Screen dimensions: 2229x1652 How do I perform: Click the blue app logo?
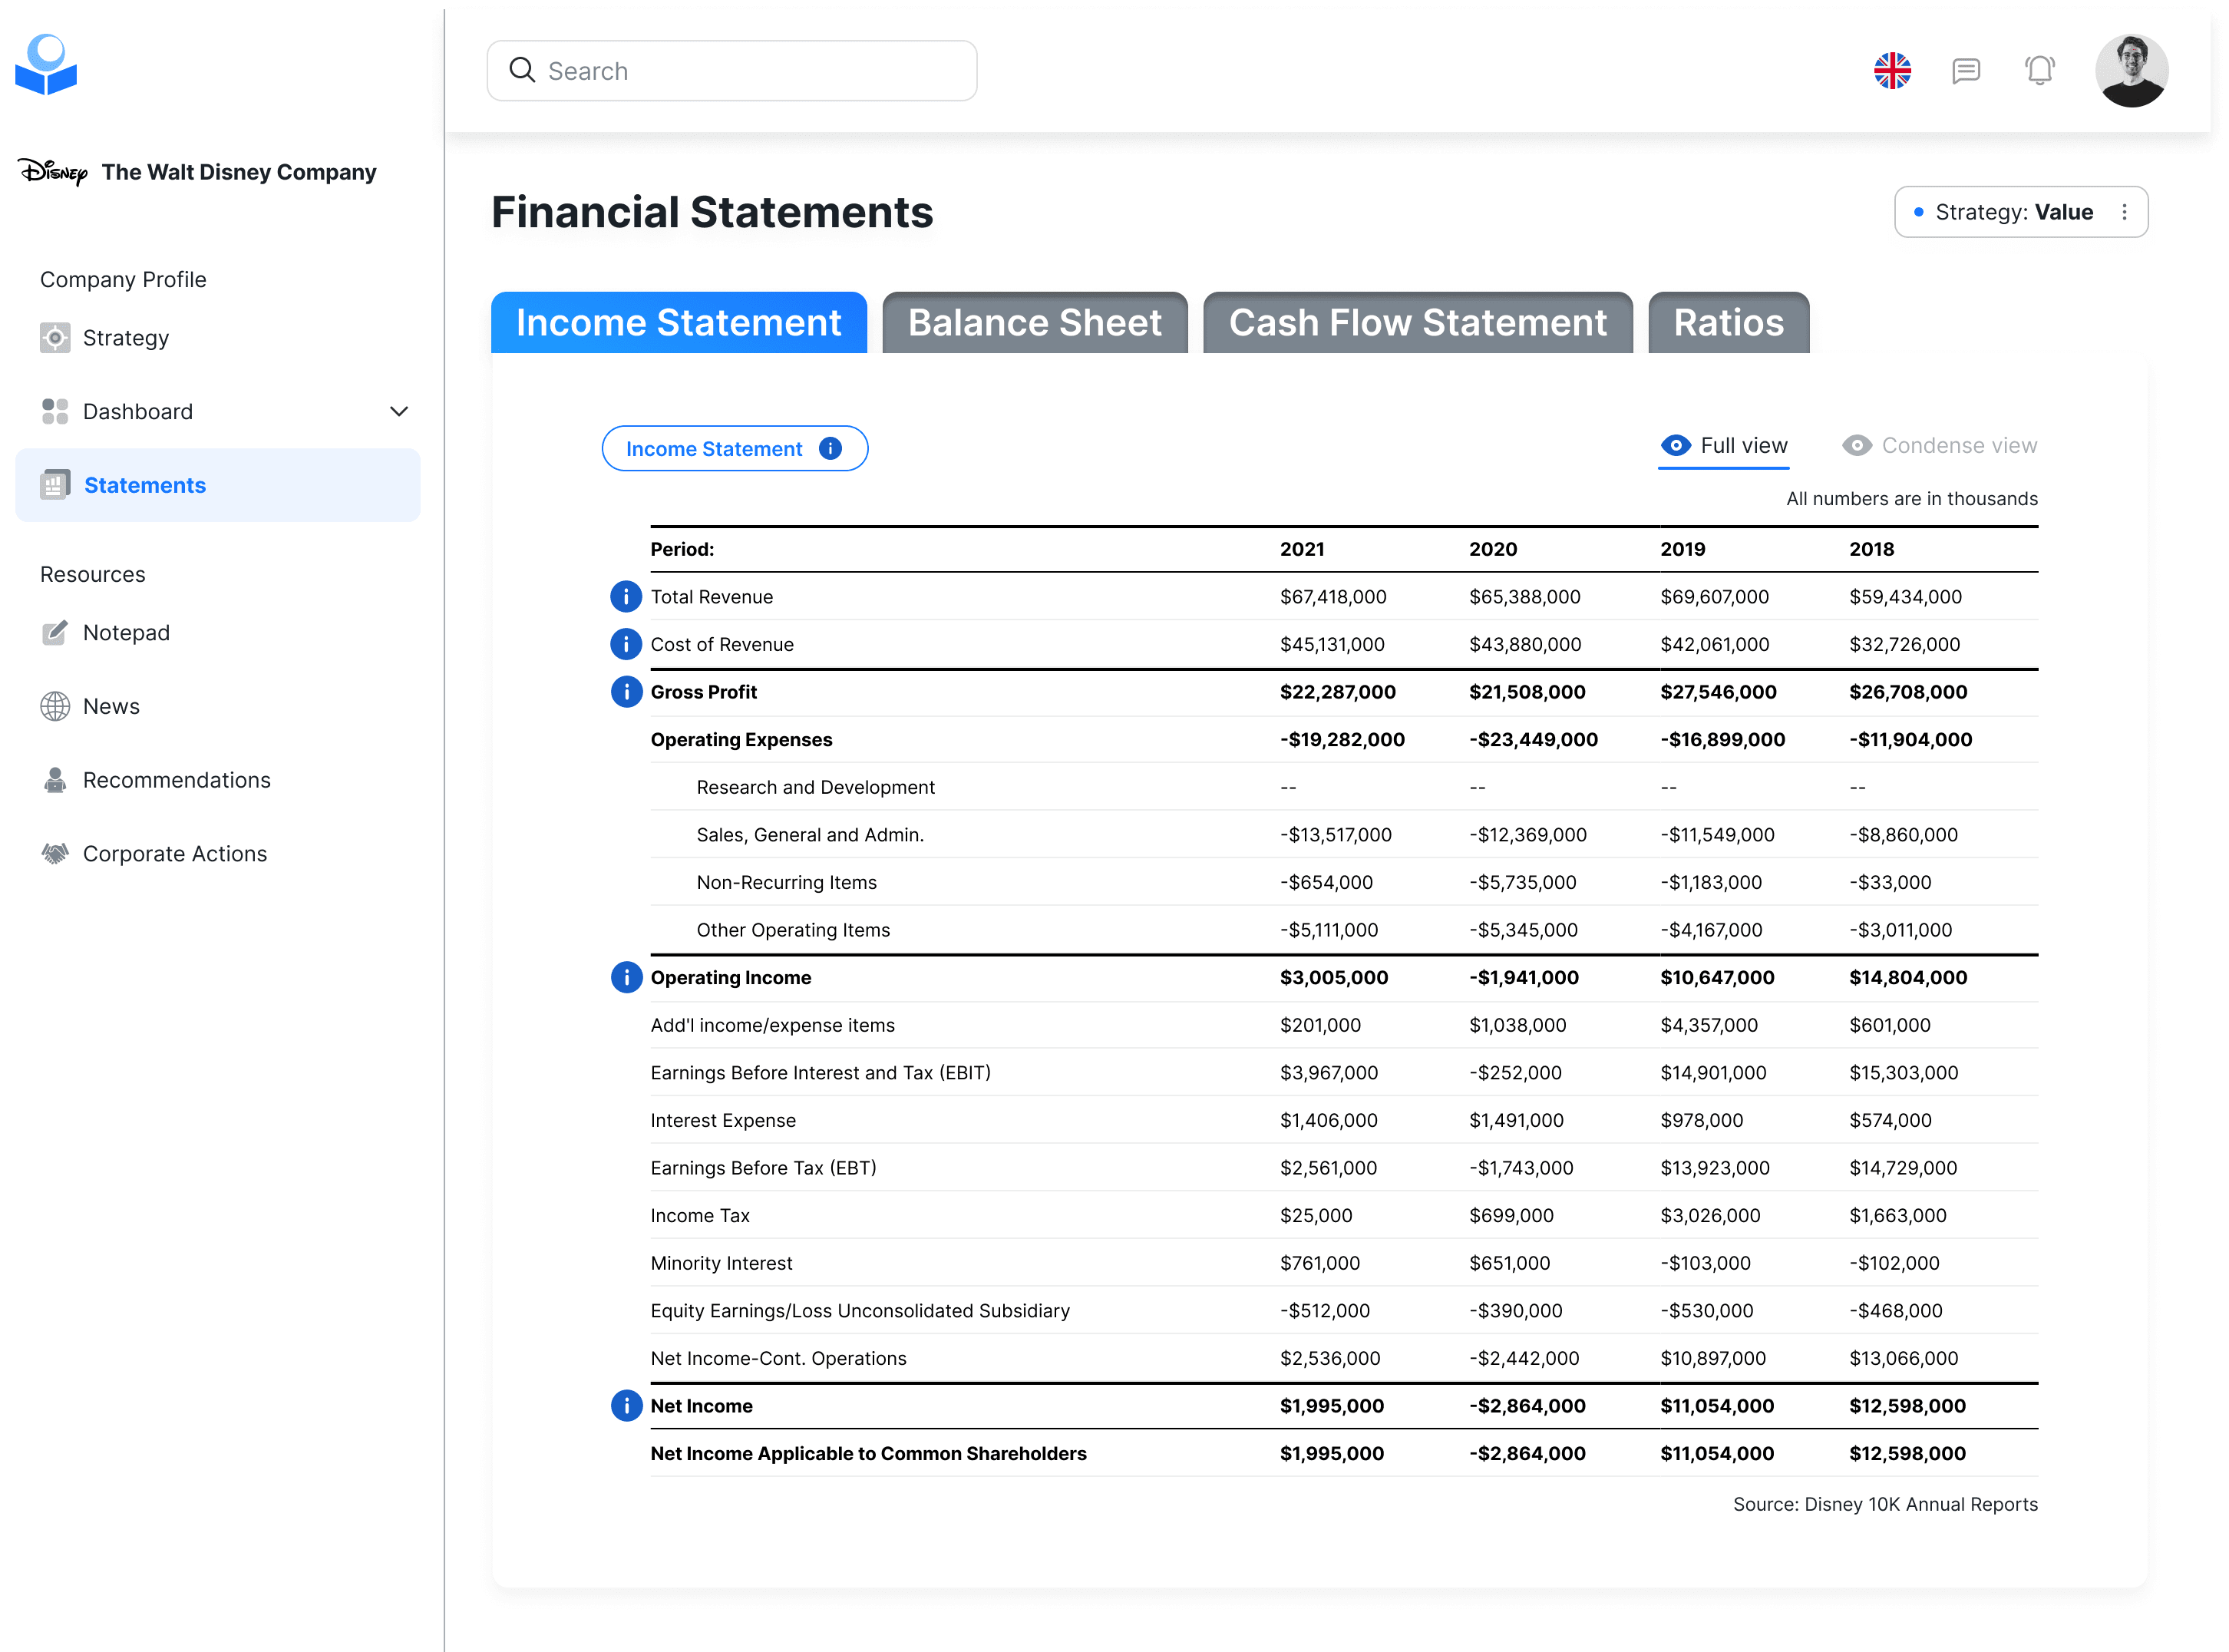click(x=46, y=65)
